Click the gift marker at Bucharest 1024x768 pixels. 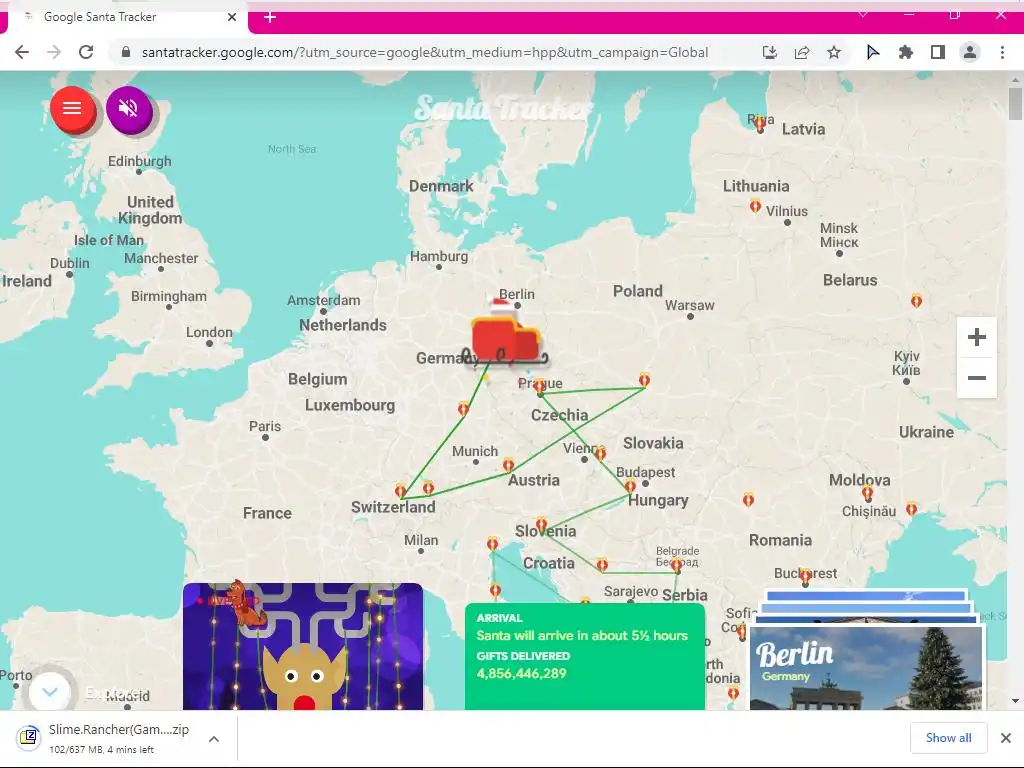805,575
